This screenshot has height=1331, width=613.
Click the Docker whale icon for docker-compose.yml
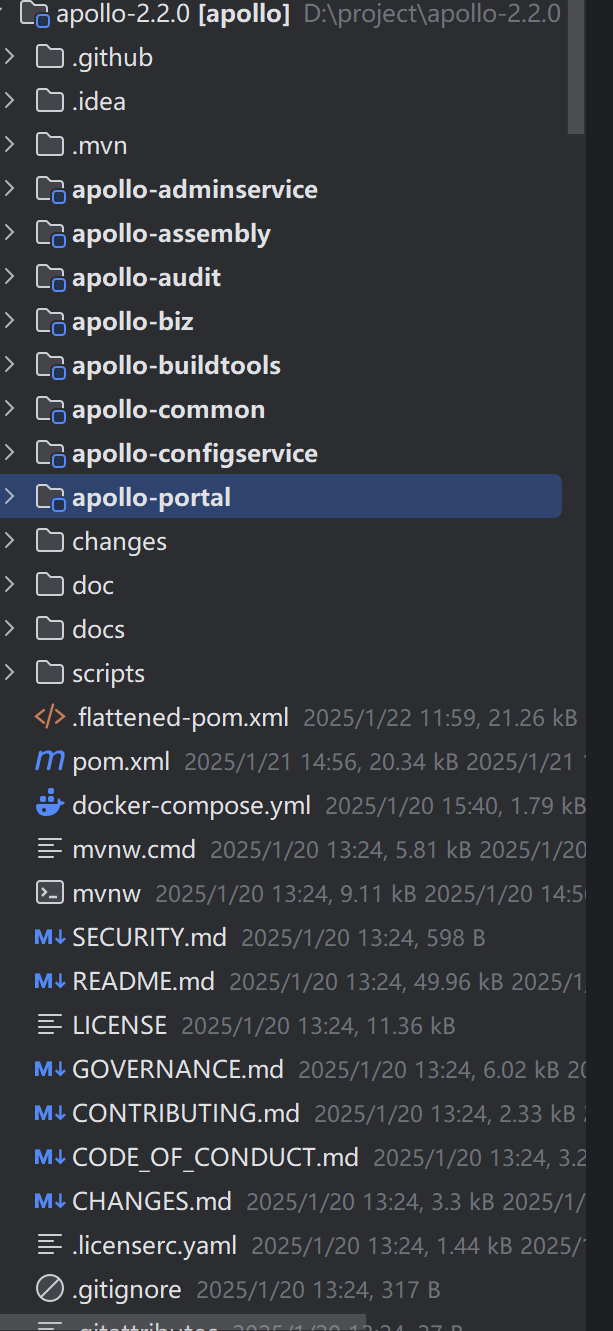point(48,805)
